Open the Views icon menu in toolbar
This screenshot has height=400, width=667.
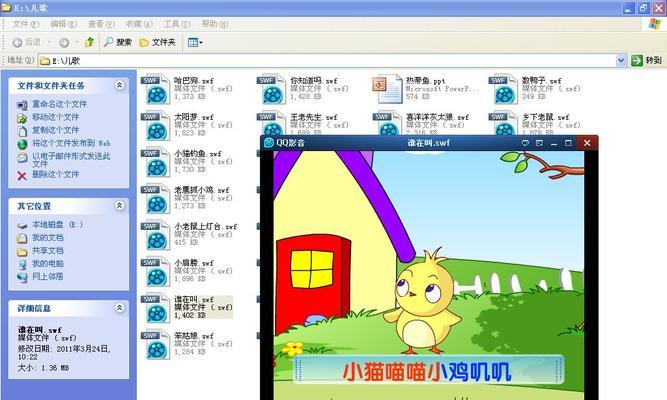(x=195, y=42)
